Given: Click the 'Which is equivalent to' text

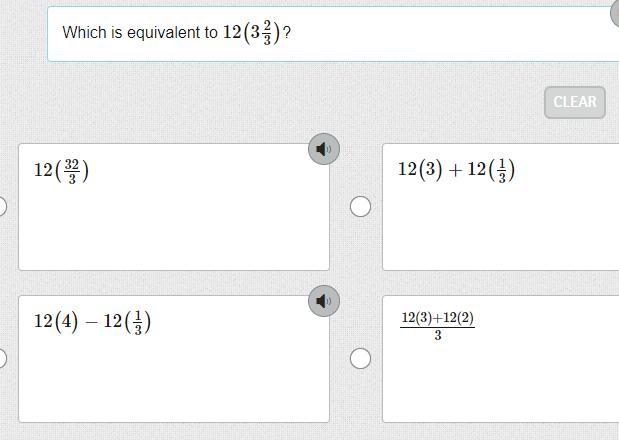Looking at the screenshot, I should [140, 32].
